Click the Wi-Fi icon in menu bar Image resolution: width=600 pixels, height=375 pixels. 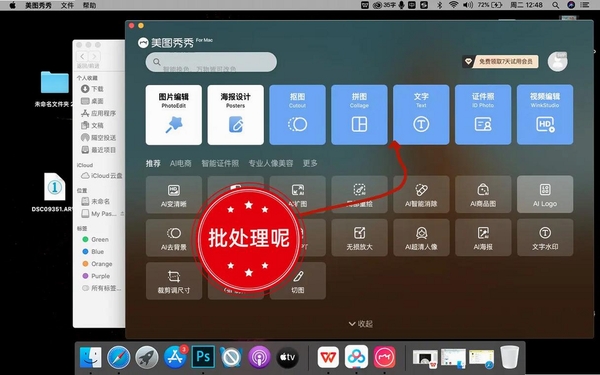[x=454, y=5]
